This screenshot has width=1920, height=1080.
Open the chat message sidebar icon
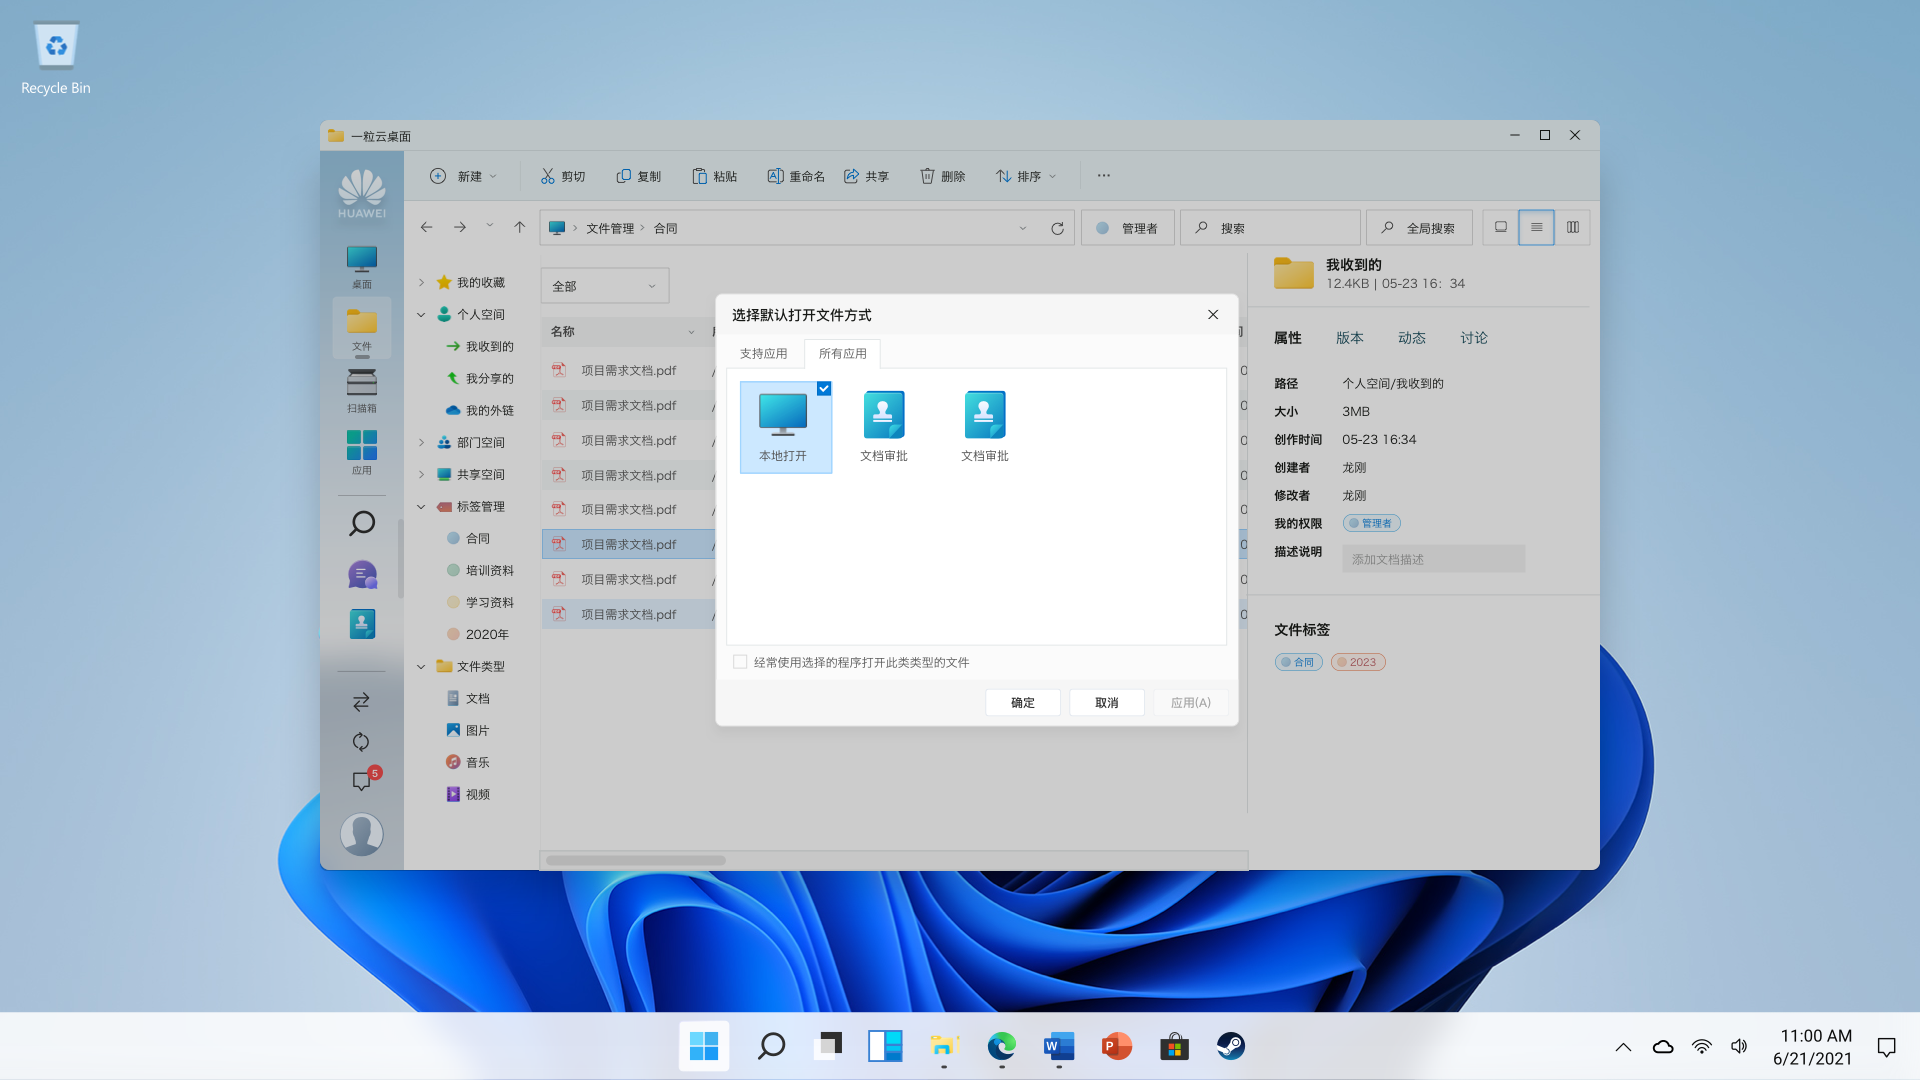point(361,575)
